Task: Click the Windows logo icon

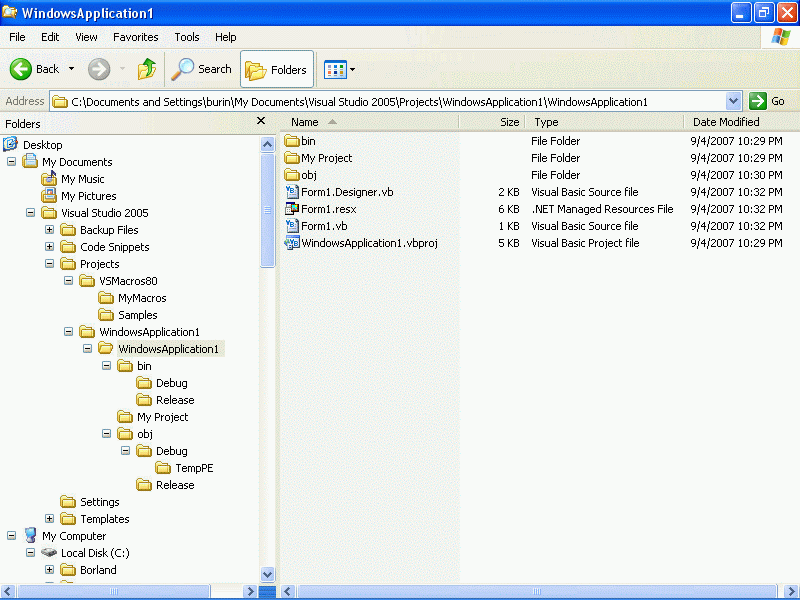Action: pyautogui.click(x=781, y=37)
